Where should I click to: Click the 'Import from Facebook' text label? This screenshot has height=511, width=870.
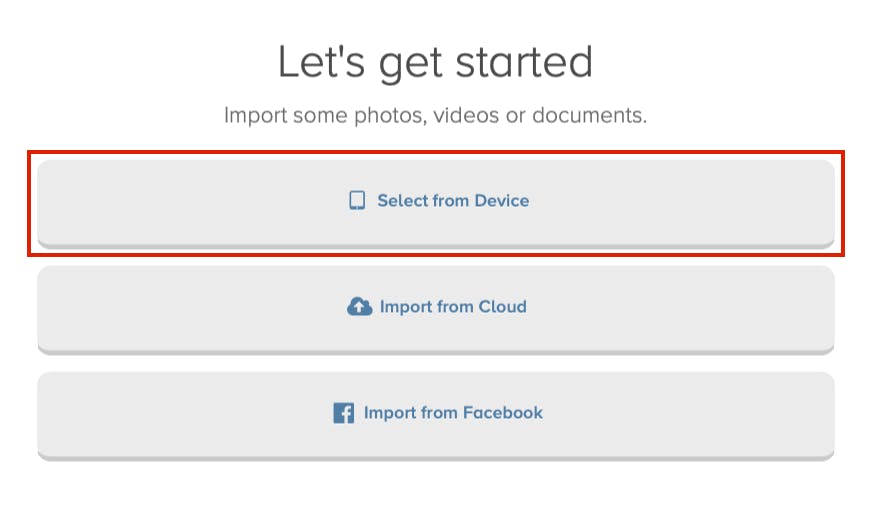pos(453,413)
